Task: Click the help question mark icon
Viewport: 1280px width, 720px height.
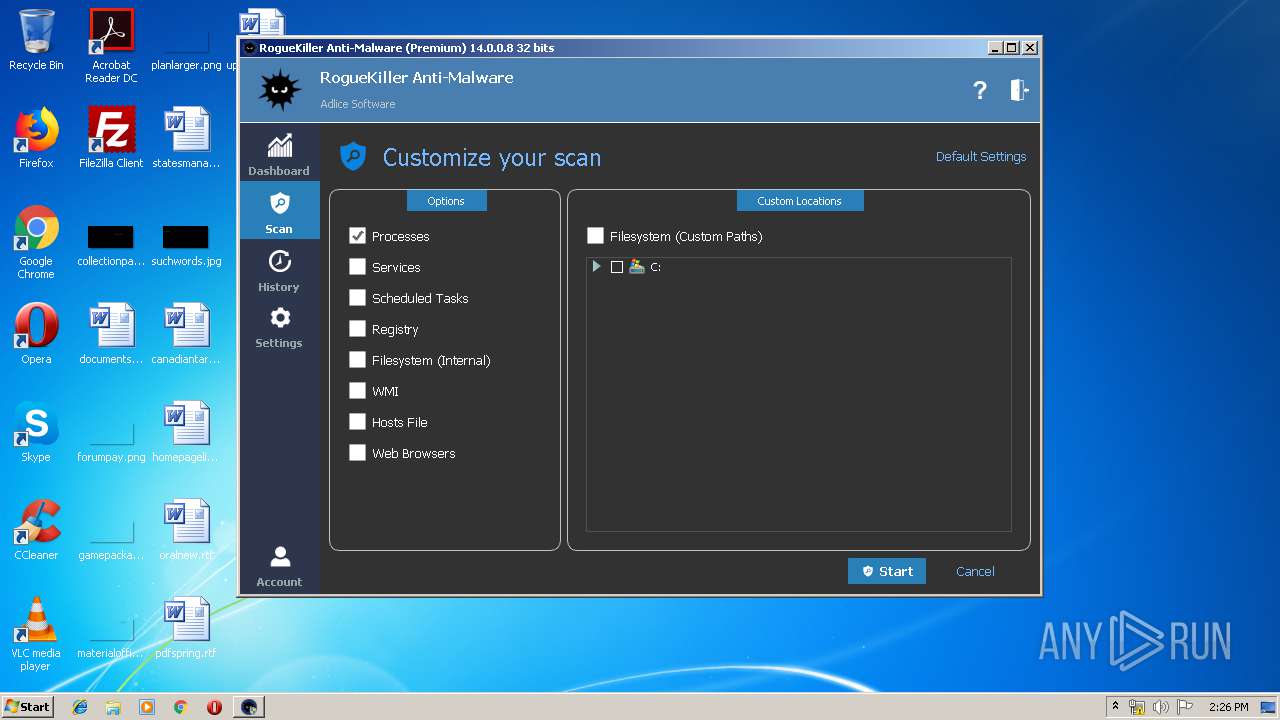Action: click(980, 90)
